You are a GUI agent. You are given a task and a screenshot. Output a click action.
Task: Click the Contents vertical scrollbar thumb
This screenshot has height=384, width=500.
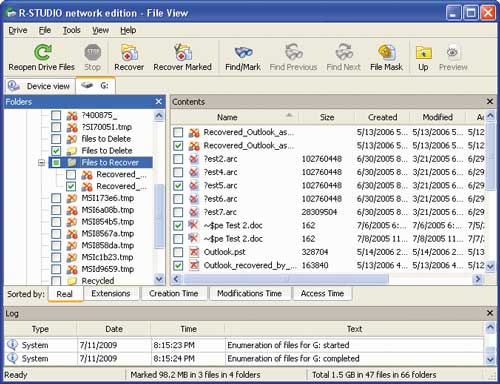tap(490, 156)
